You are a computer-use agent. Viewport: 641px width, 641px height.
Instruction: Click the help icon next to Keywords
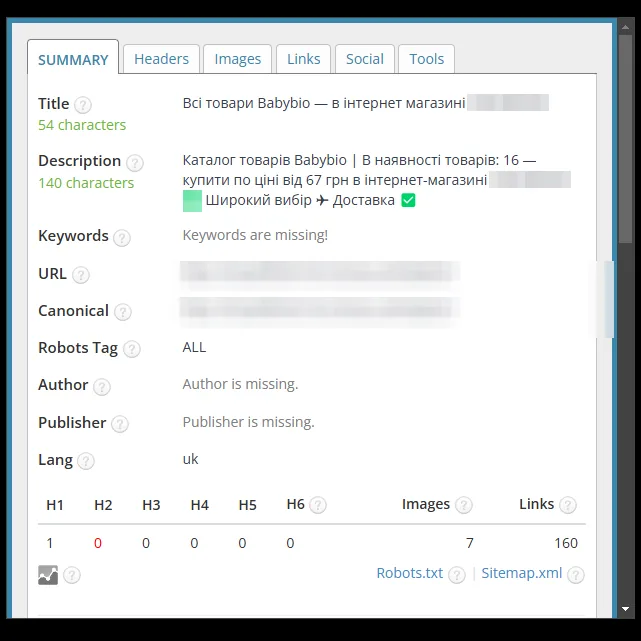point(122,238)
